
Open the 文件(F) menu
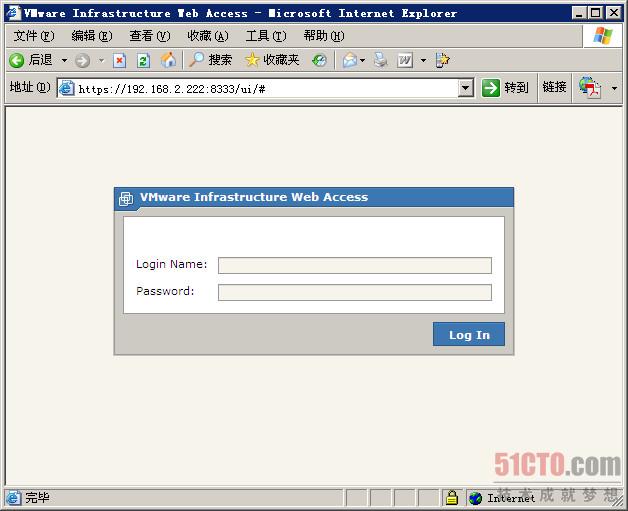tap(34, 36)
